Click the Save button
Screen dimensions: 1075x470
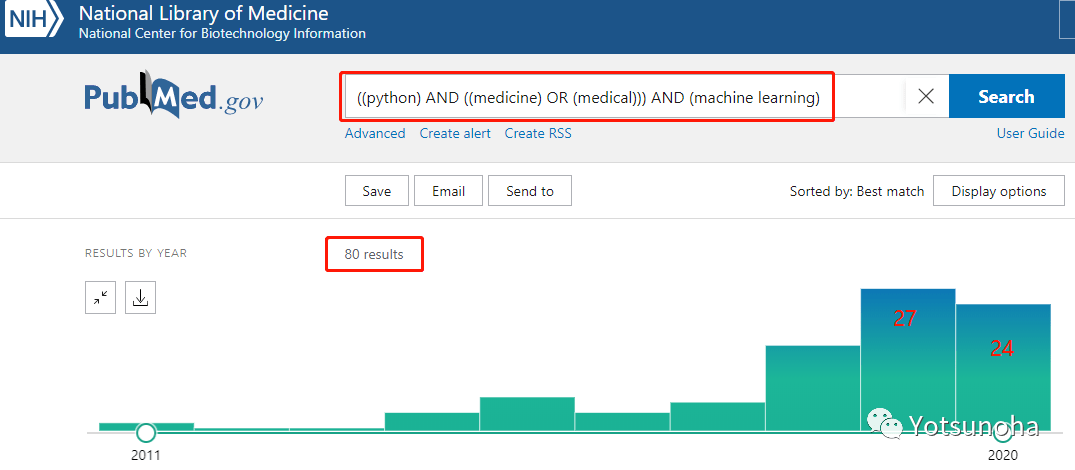(x=376, y=191)
